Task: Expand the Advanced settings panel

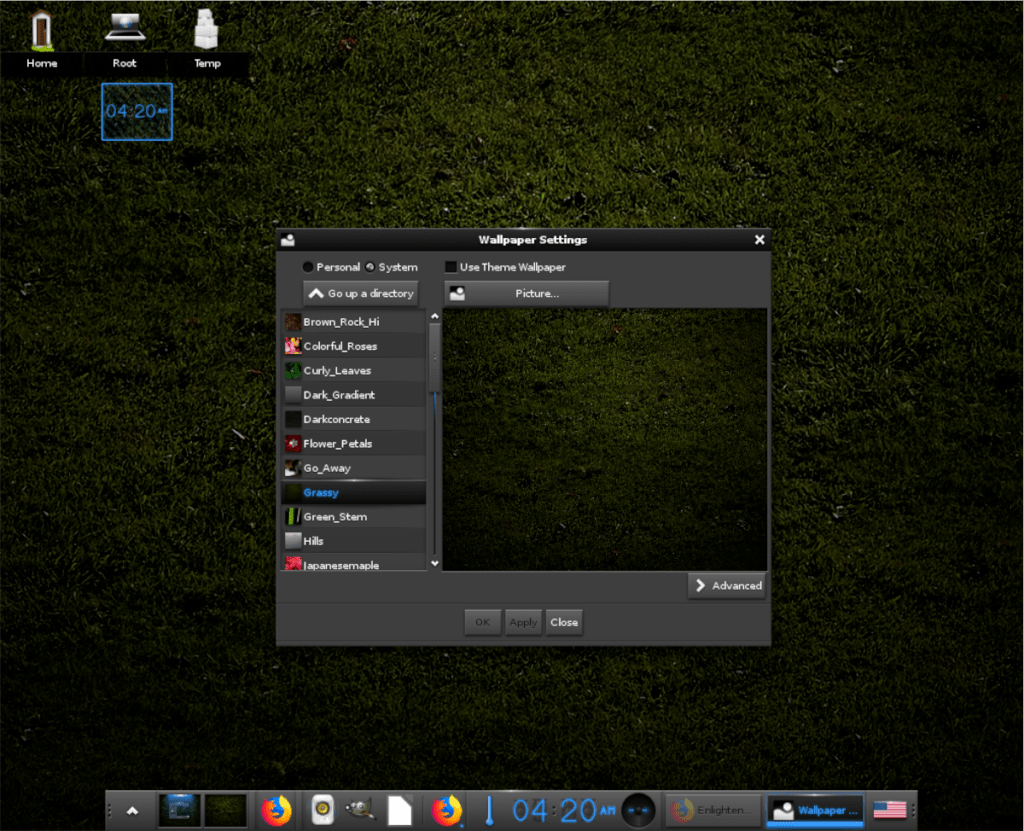Action: [x=726, y=586]
